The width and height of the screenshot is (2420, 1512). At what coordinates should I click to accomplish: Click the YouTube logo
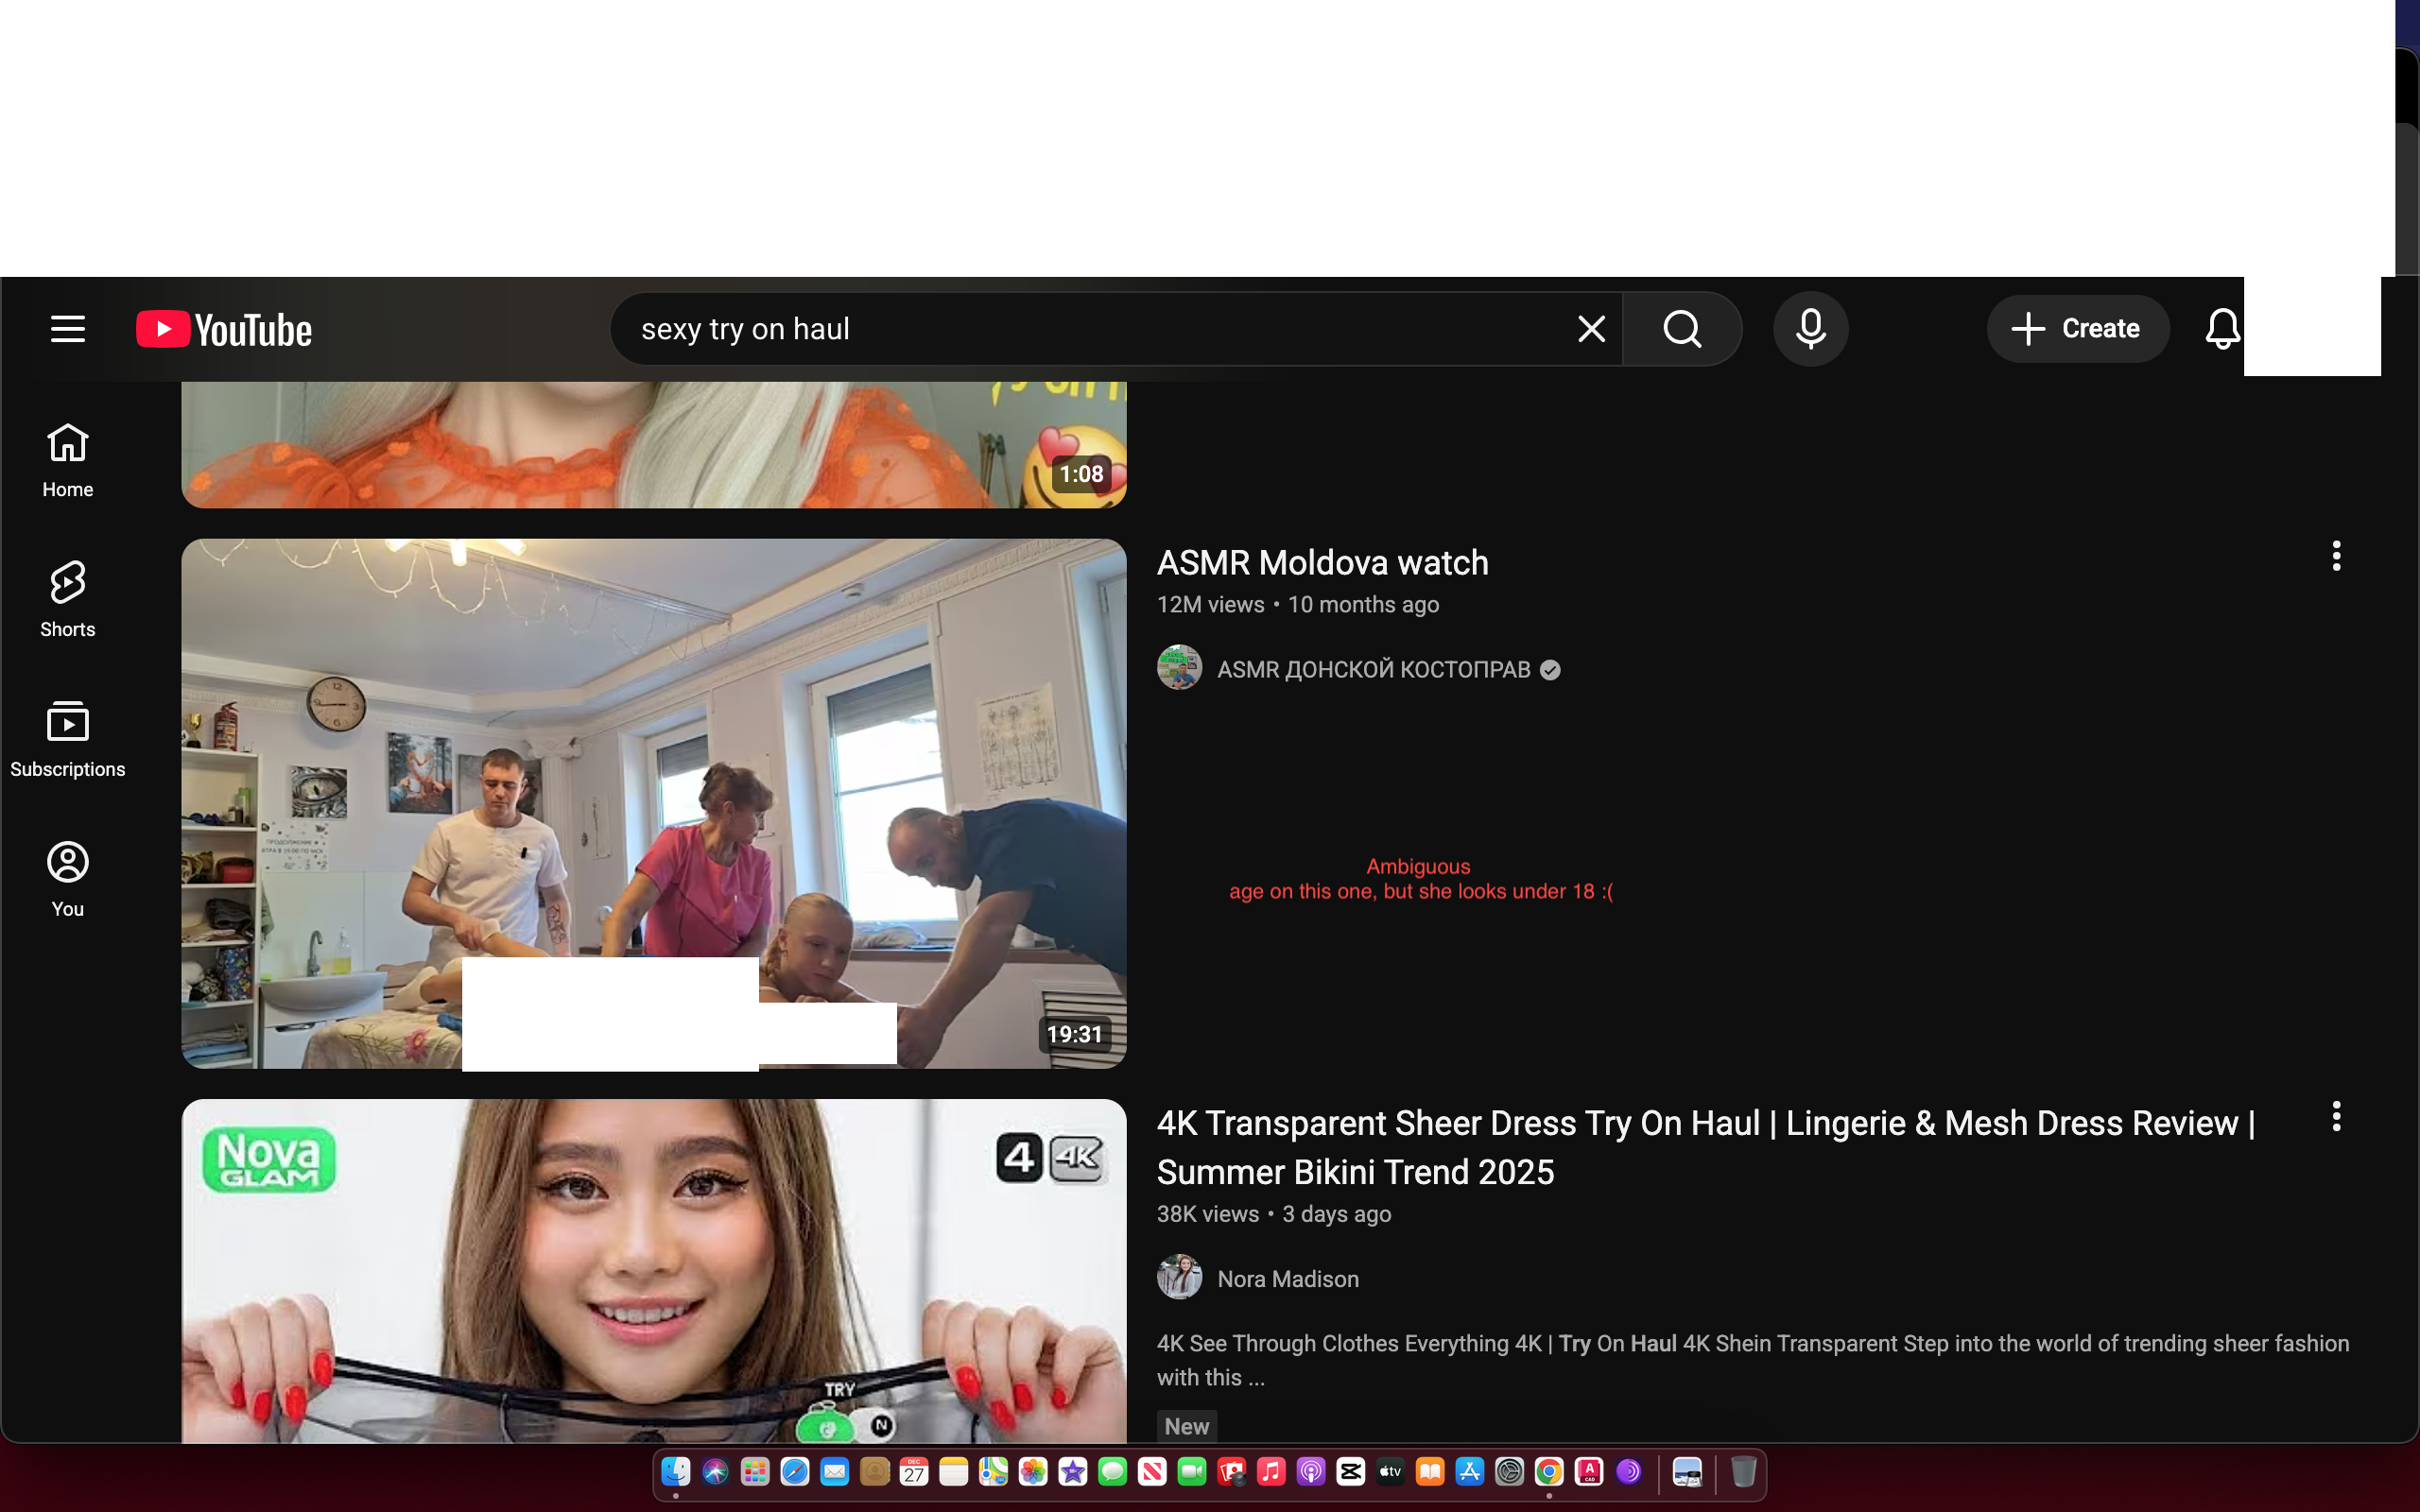[x=224, y=329]
